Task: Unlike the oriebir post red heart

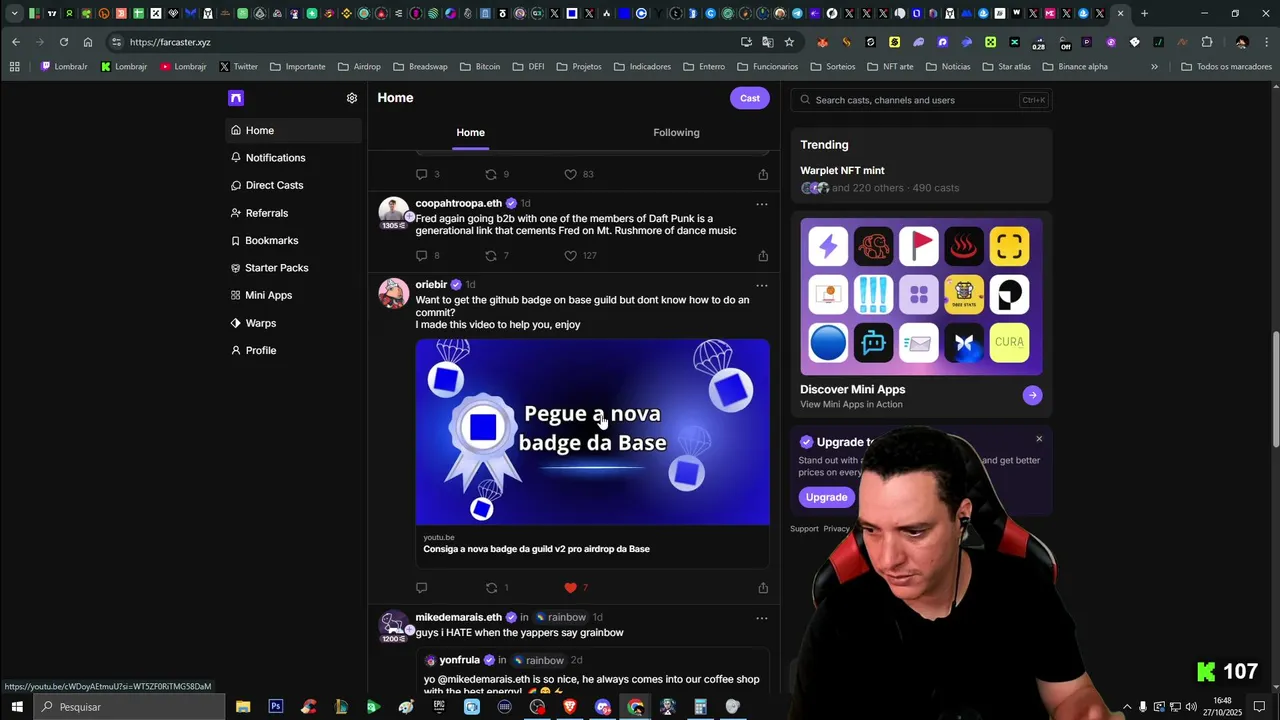Action: 571,588
